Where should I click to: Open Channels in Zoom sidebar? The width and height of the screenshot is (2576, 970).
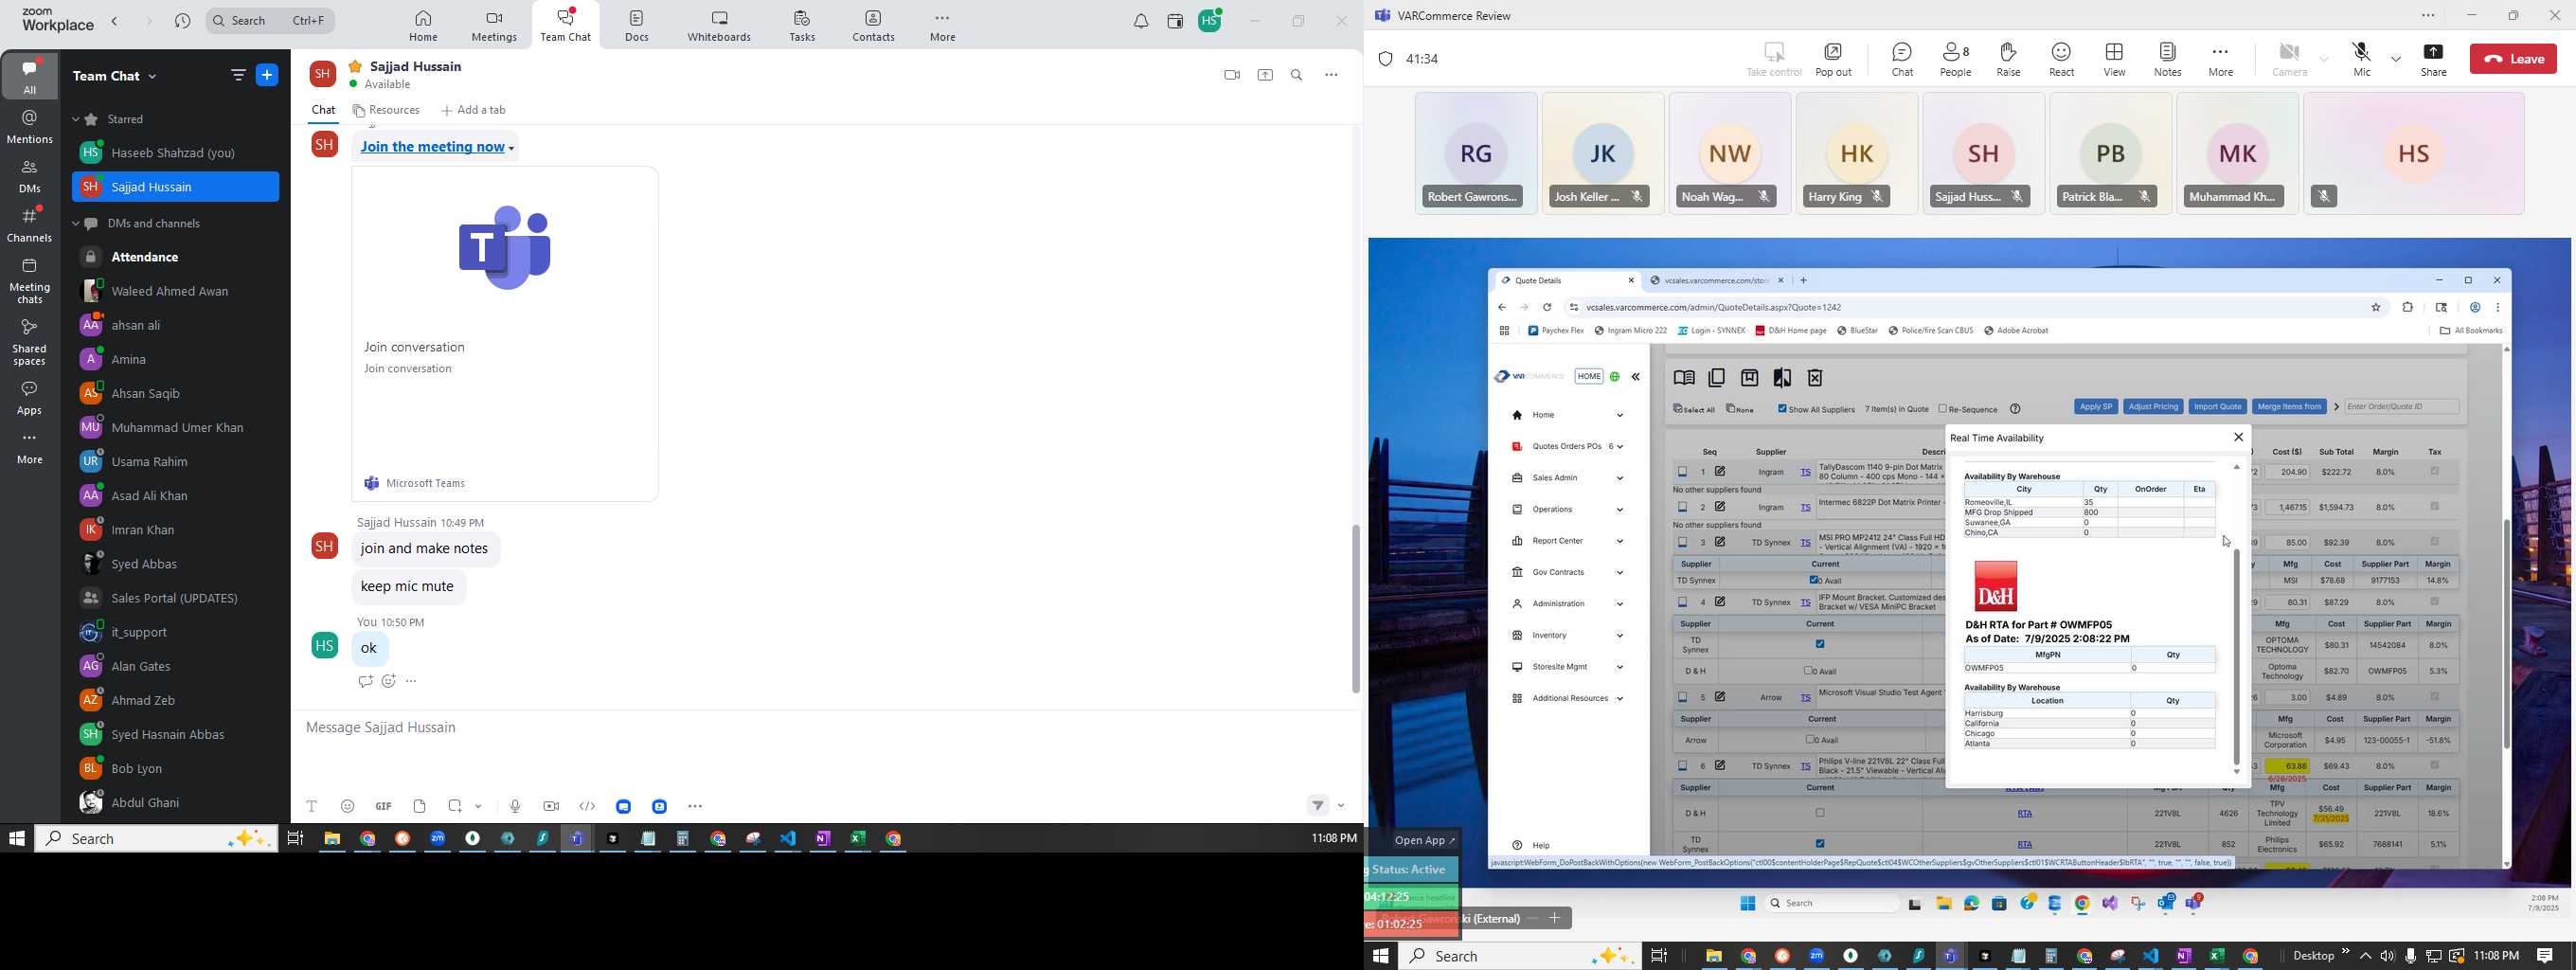[30, 226]
